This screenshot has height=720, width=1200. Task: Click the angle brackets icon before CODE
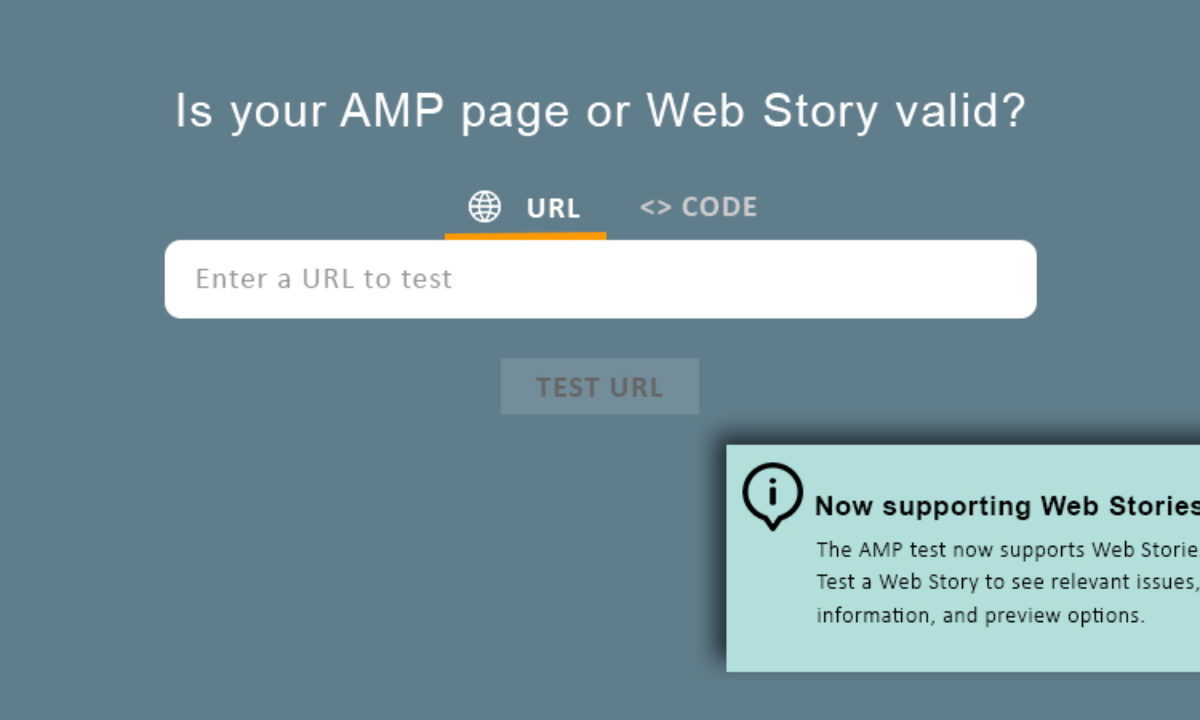click(x=655, y=207)
